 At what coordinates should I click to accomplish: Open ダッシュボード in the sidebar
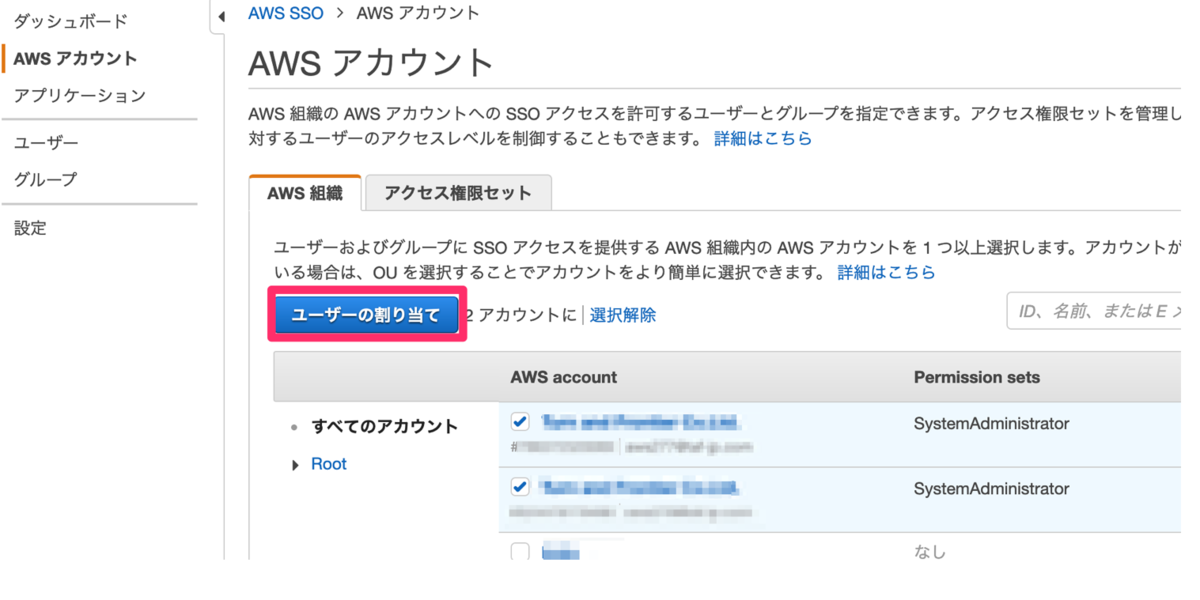tap(70, 21)
